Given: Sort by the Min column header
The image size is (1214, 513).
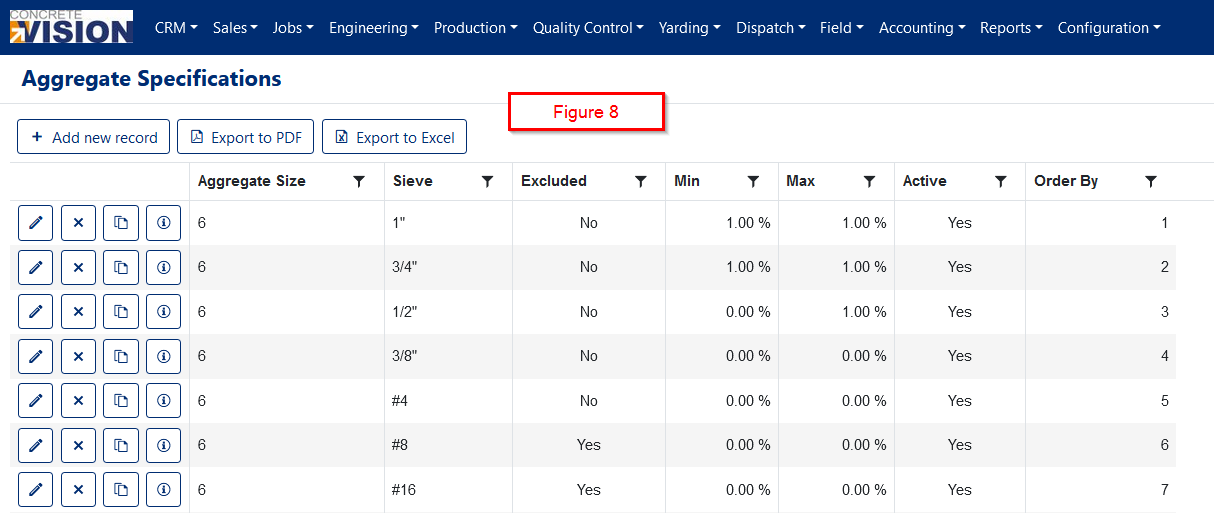Looking at the screenshot, I should pos(687,181).
